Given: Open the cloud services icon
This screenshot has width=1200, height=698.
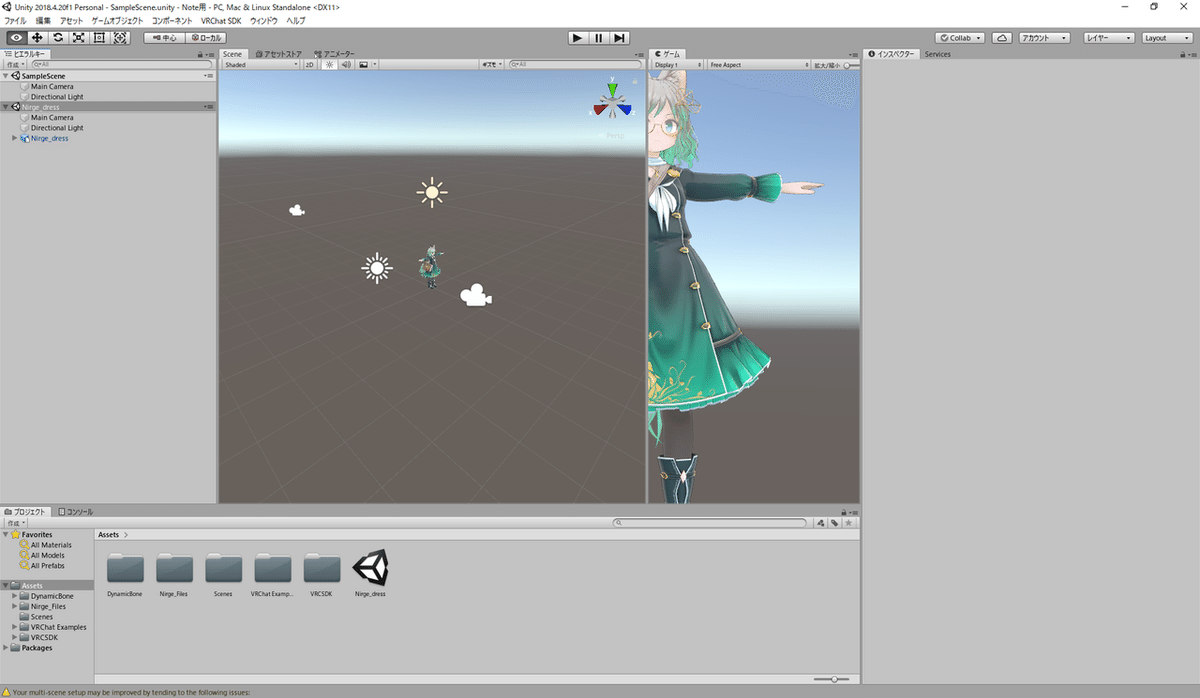Looking at the screenshot, I should (1002, 38).
